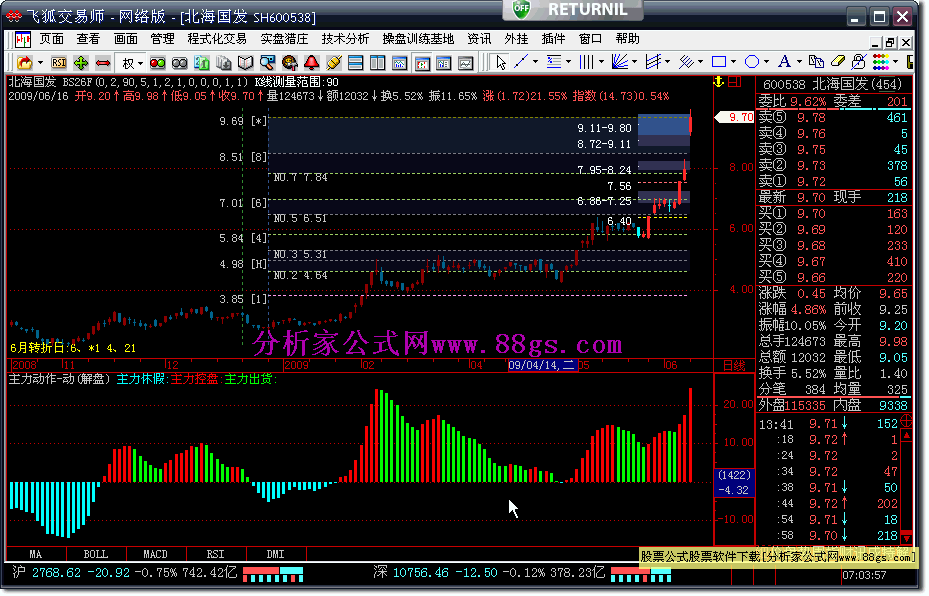
Task: Switch to the MA indicator tab
Action: tap(36, 554)
